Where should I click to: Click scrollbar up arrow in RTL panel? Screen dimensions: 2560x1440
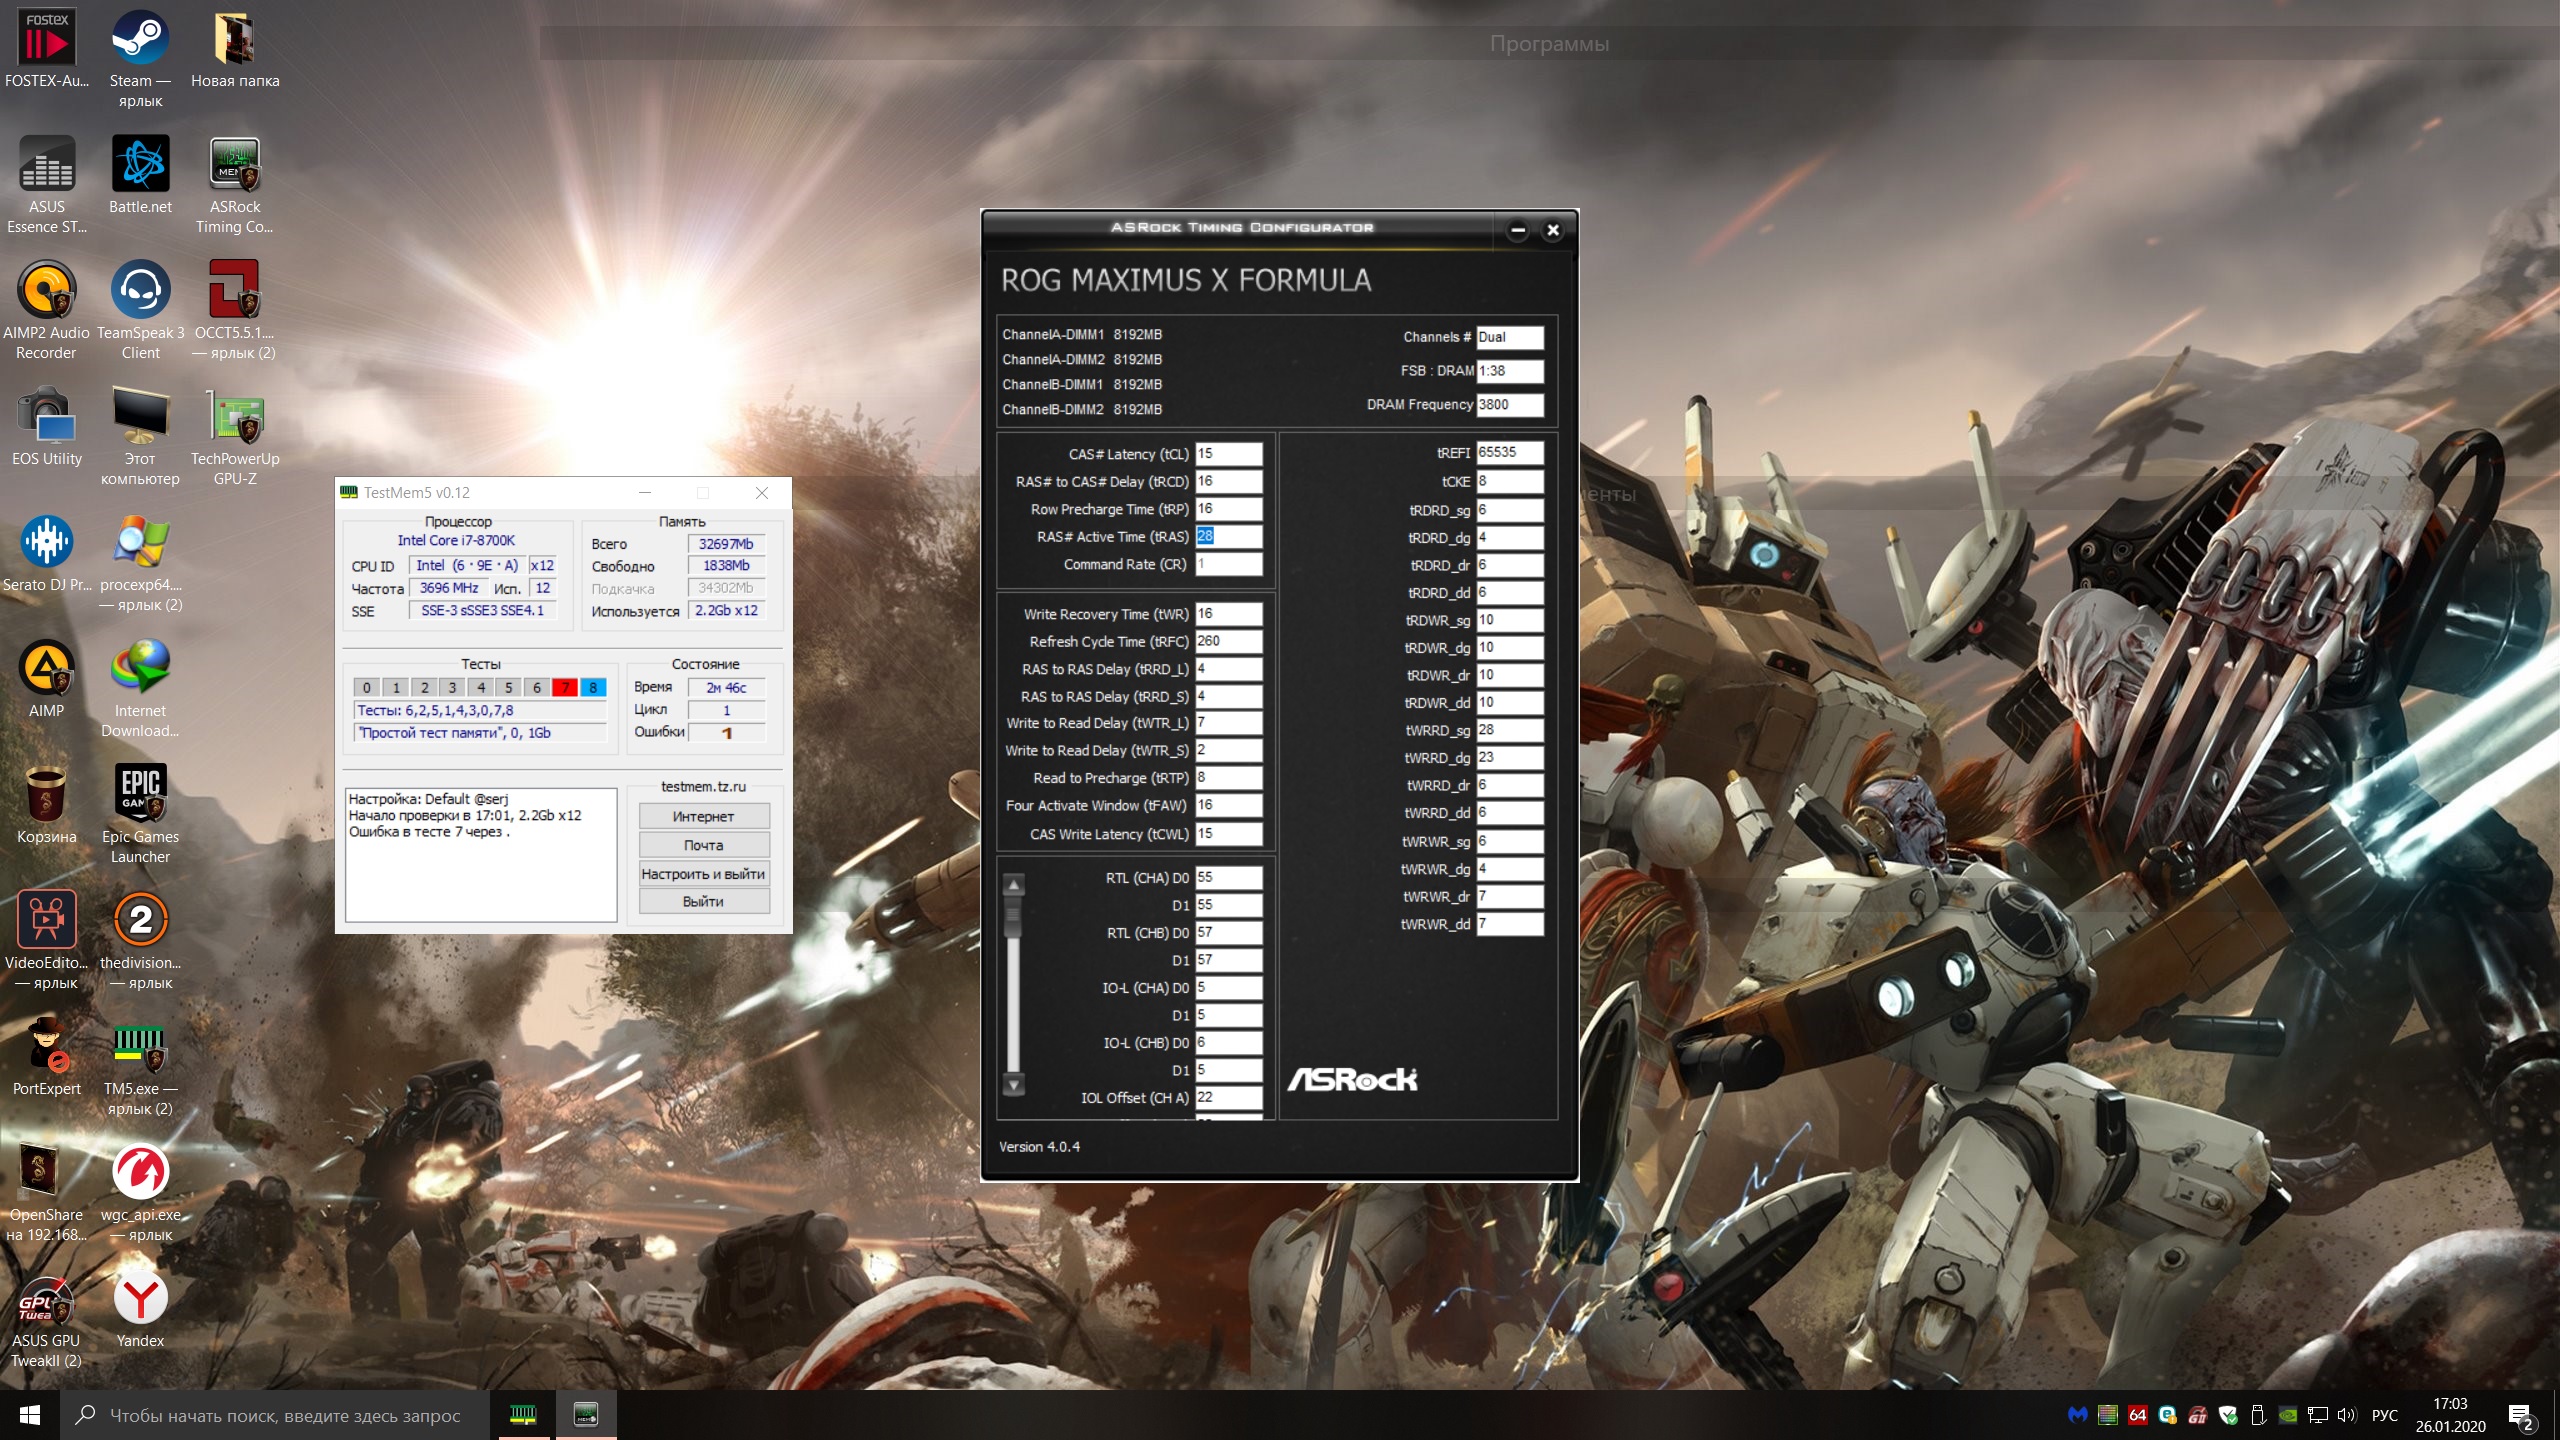click(1014, 885)
